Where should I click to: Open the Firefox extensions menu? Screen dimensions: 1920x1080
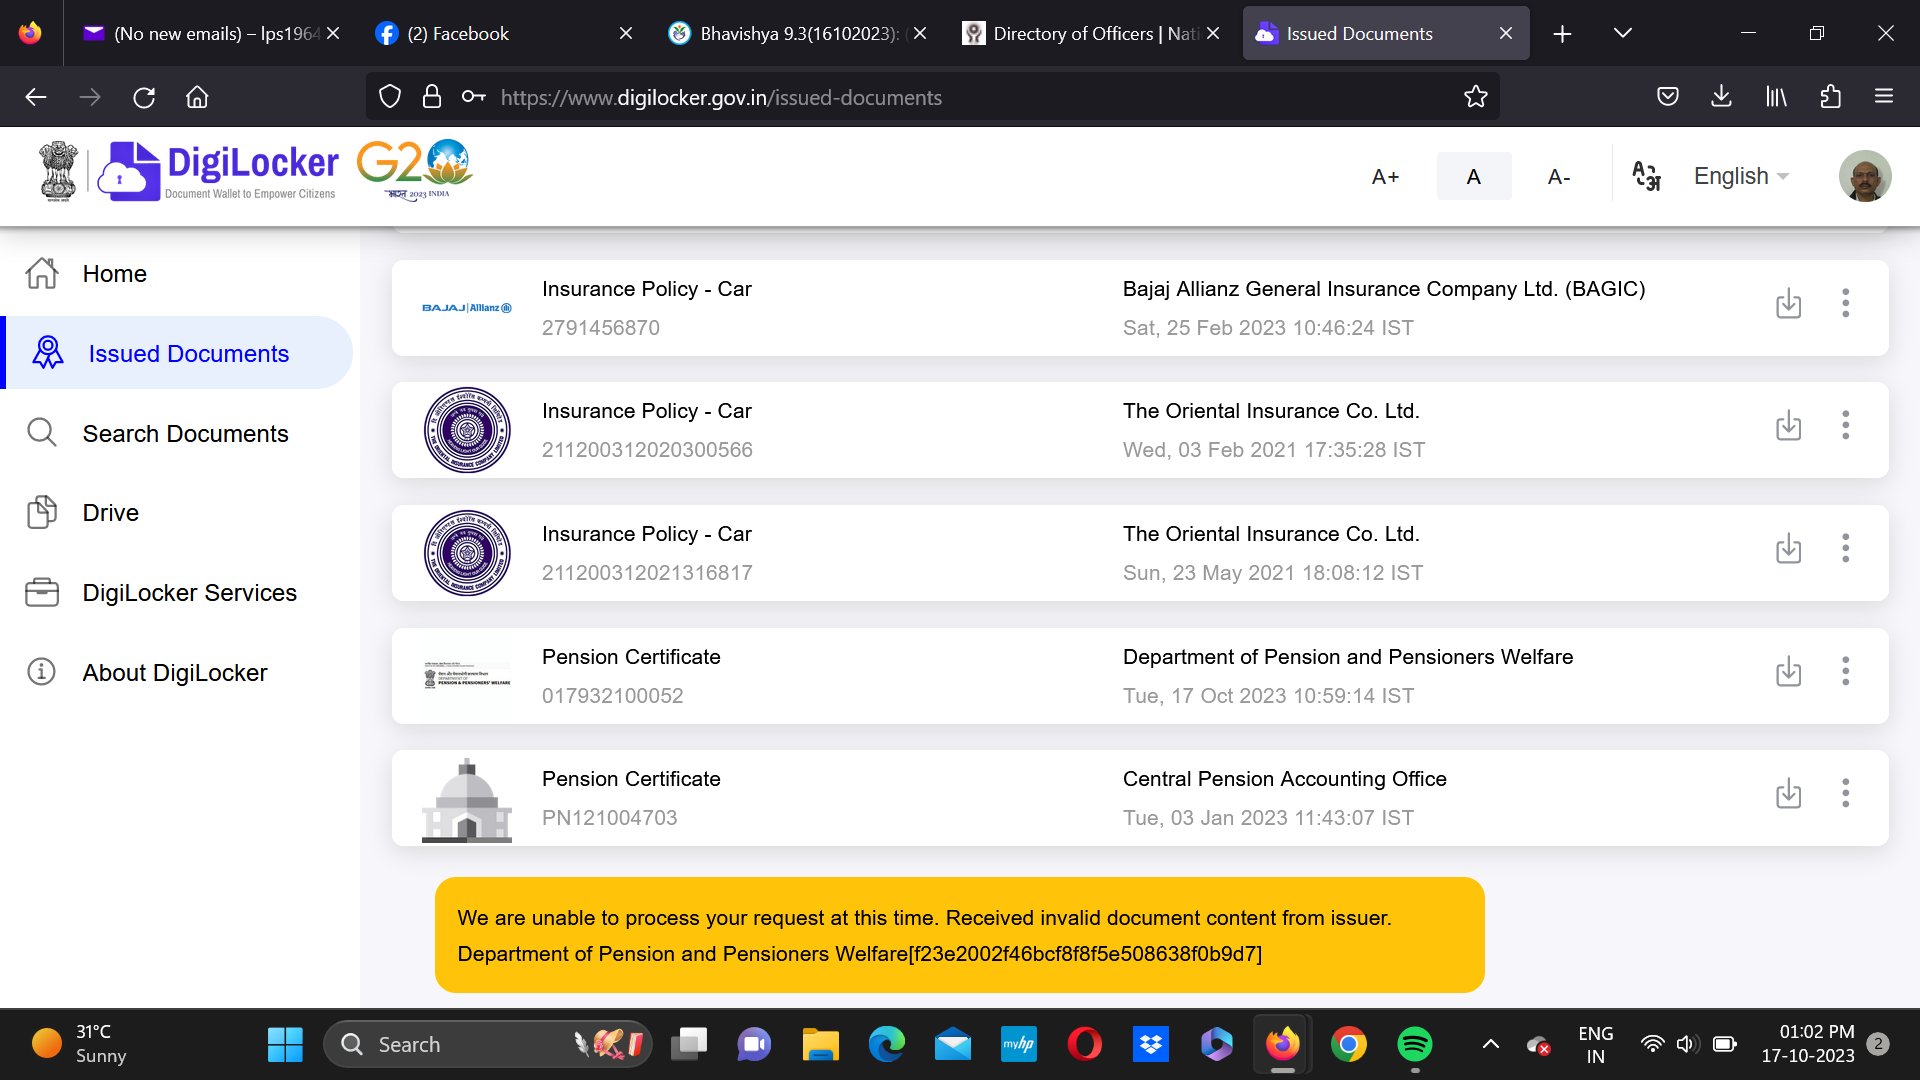tap(1830, 97)
